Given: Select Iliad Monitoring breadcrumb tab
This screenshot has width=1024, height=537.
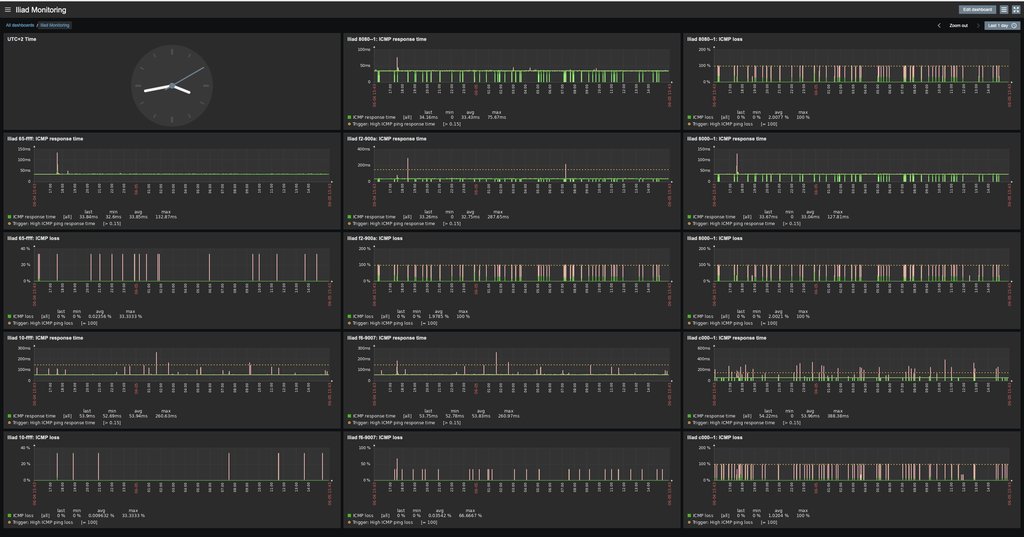Looking at the screenshot, I should click(54, 25).
